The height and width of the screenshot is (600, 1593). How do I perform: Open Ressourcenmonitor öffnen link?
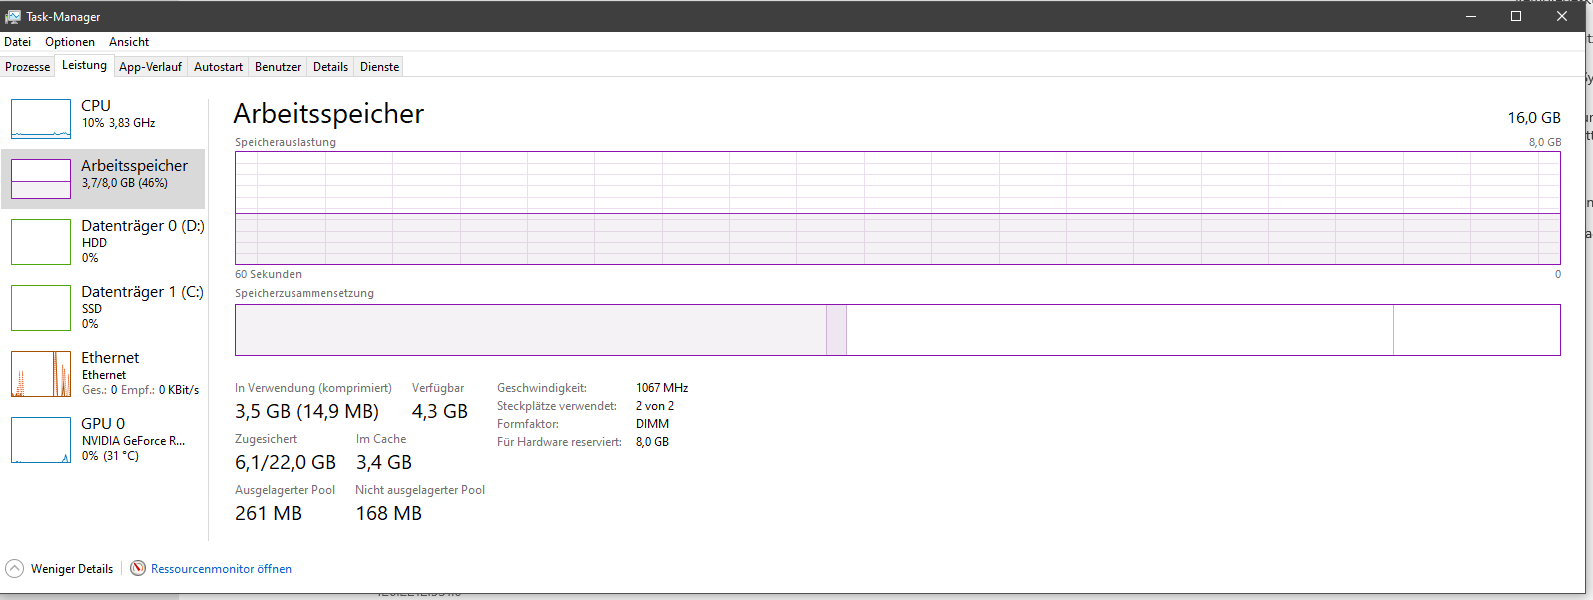[221, 569]
